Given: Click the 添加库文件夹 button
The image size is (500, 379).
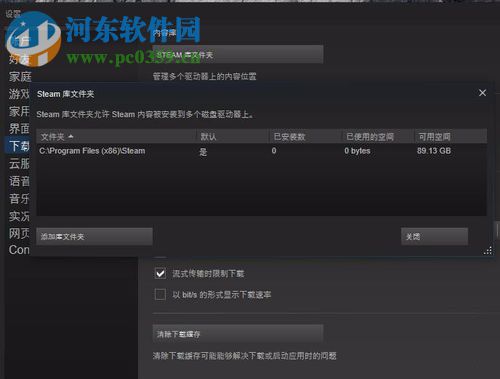Looking at the screenshot, I should pyautogui.click(x=94, y=237).
